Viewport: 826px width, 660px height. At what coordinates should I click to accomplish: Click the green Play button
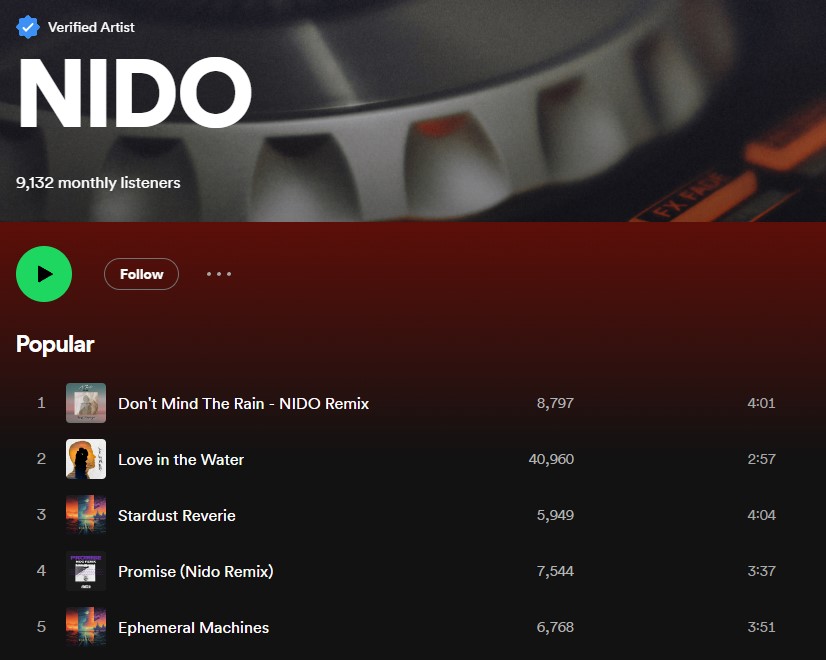click(44, 274)
